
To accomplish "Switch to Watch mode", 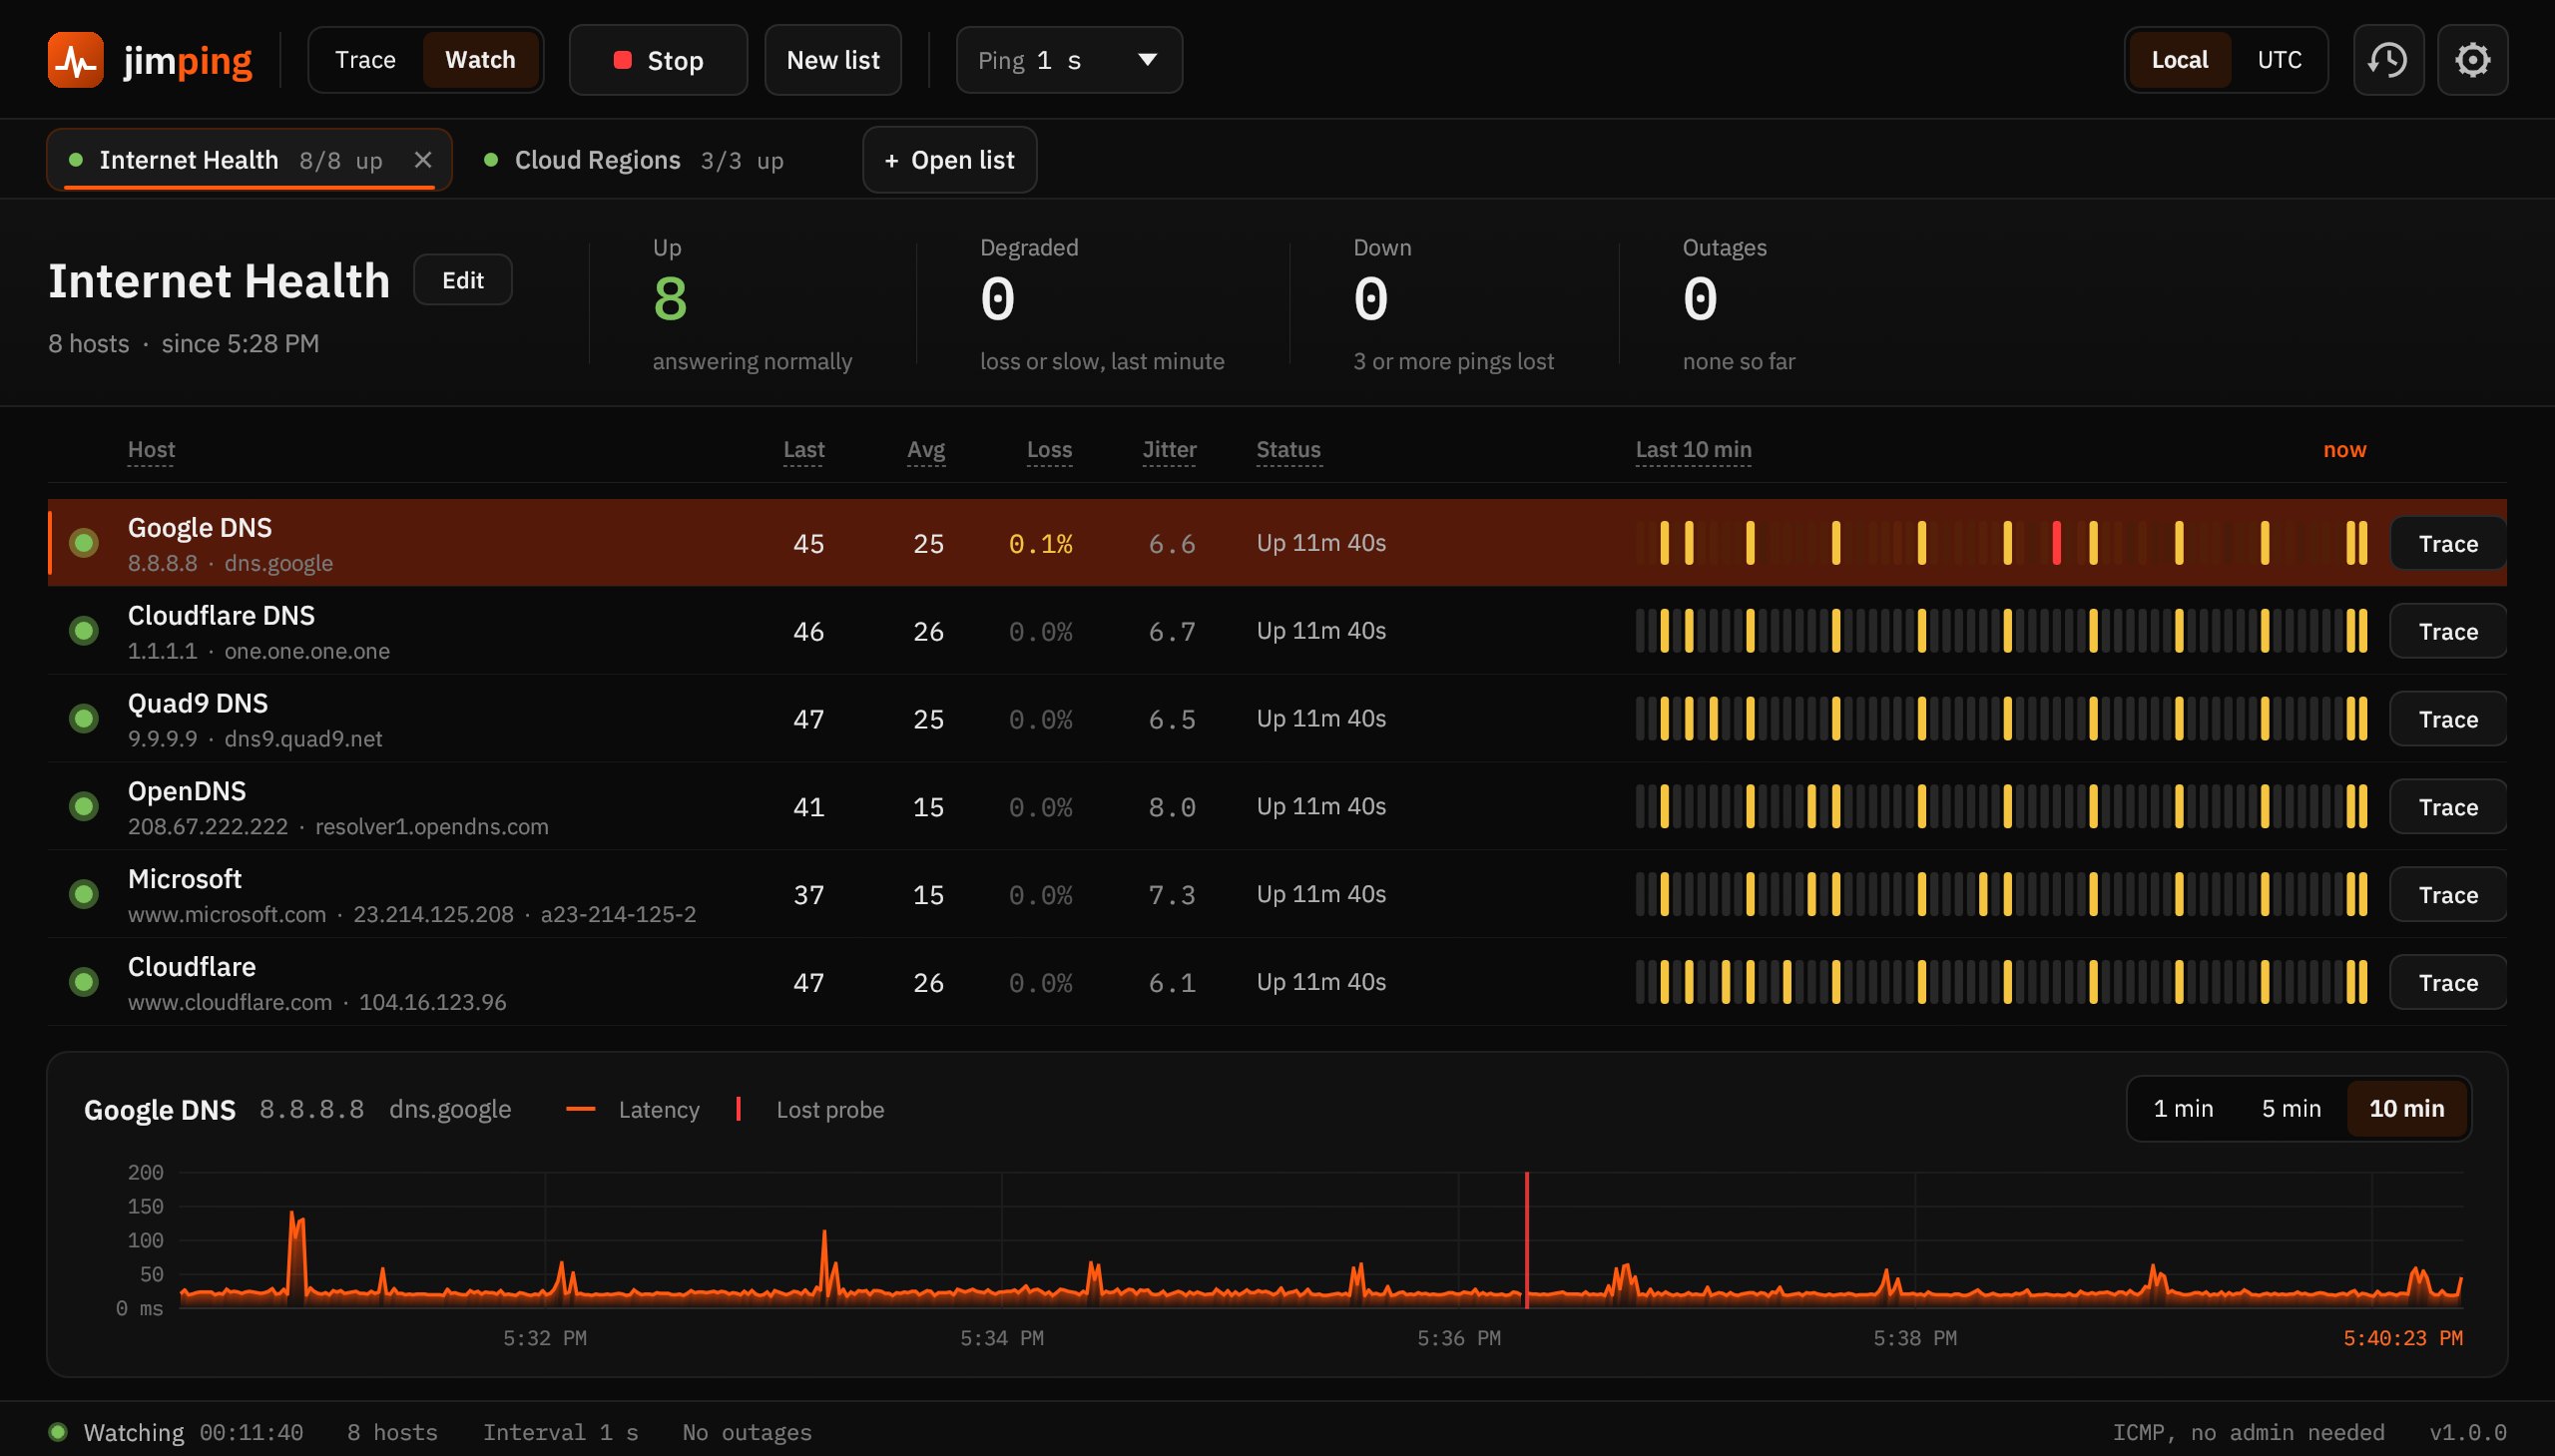I will (480, 60).
